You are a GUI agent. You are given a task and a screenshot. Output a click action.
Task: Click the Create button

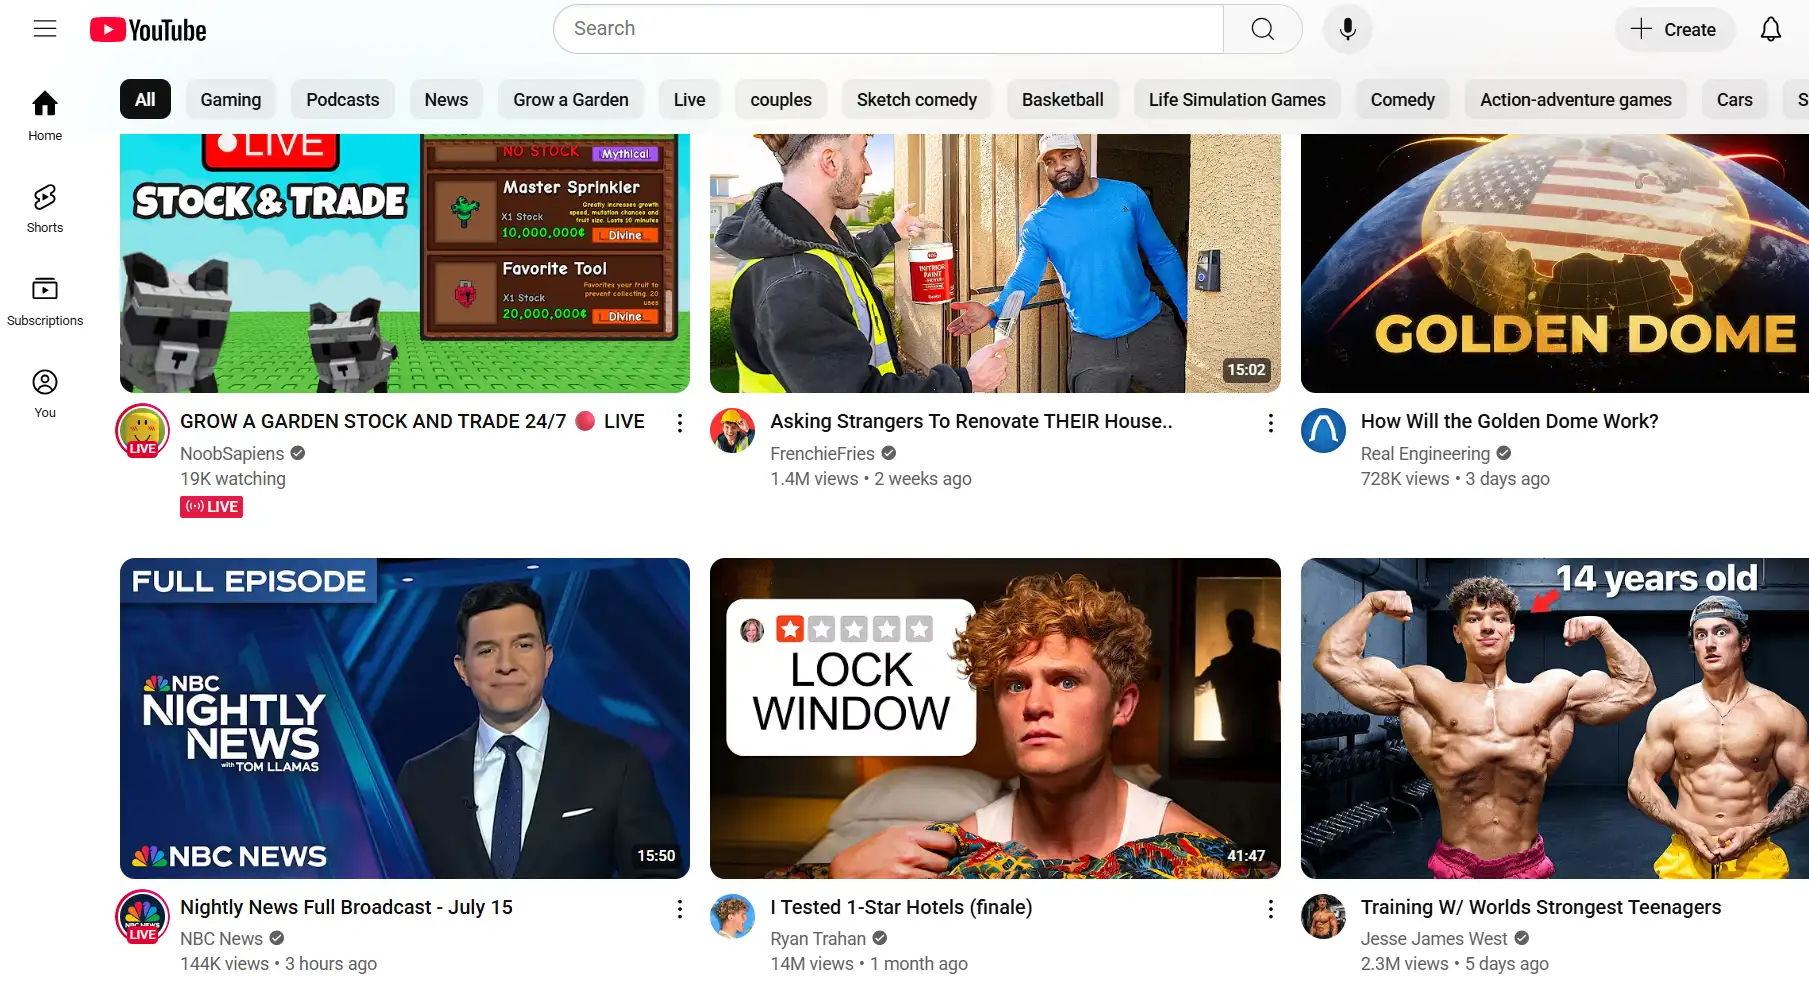coord(1673,29)
